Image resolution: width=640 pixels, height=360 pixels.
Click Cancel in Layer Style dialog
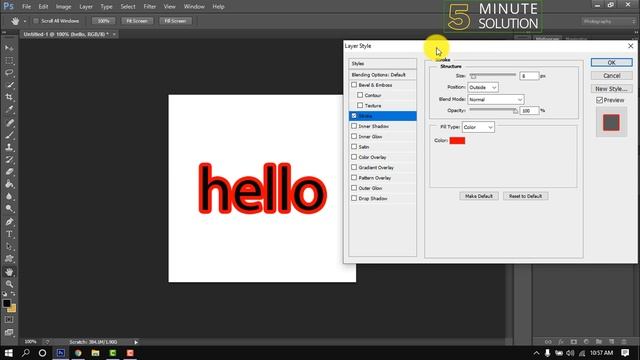[x=611, y=76]
